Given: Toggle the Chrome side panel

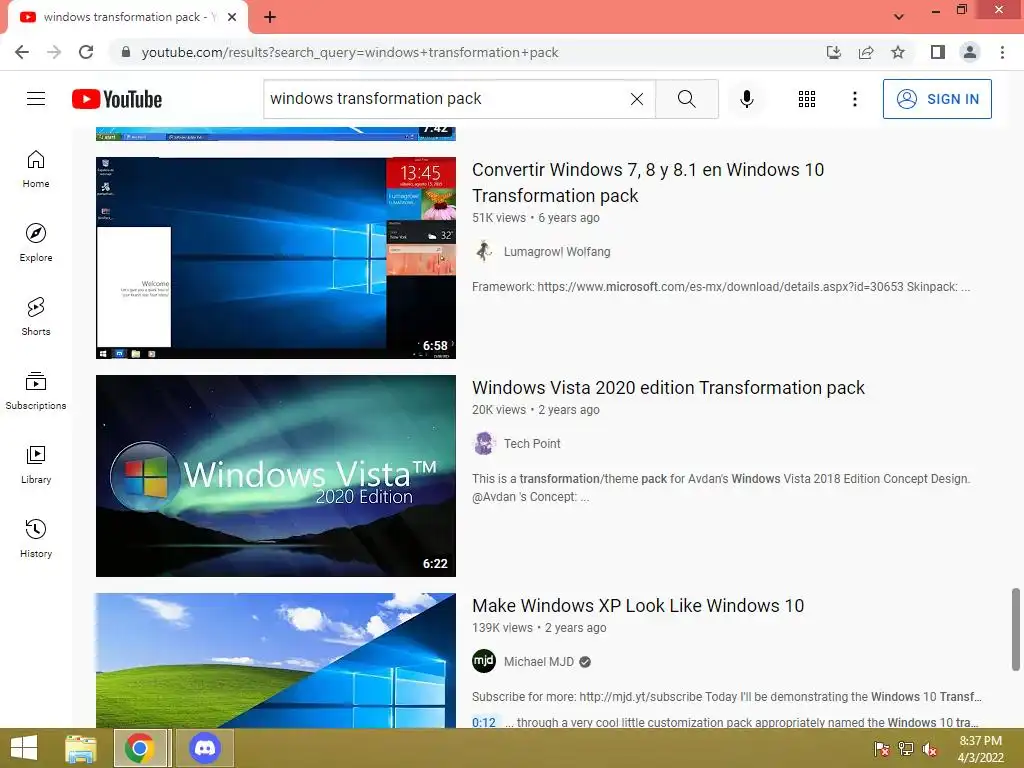Looking at the screenshot, I should [x=938, y=52].
